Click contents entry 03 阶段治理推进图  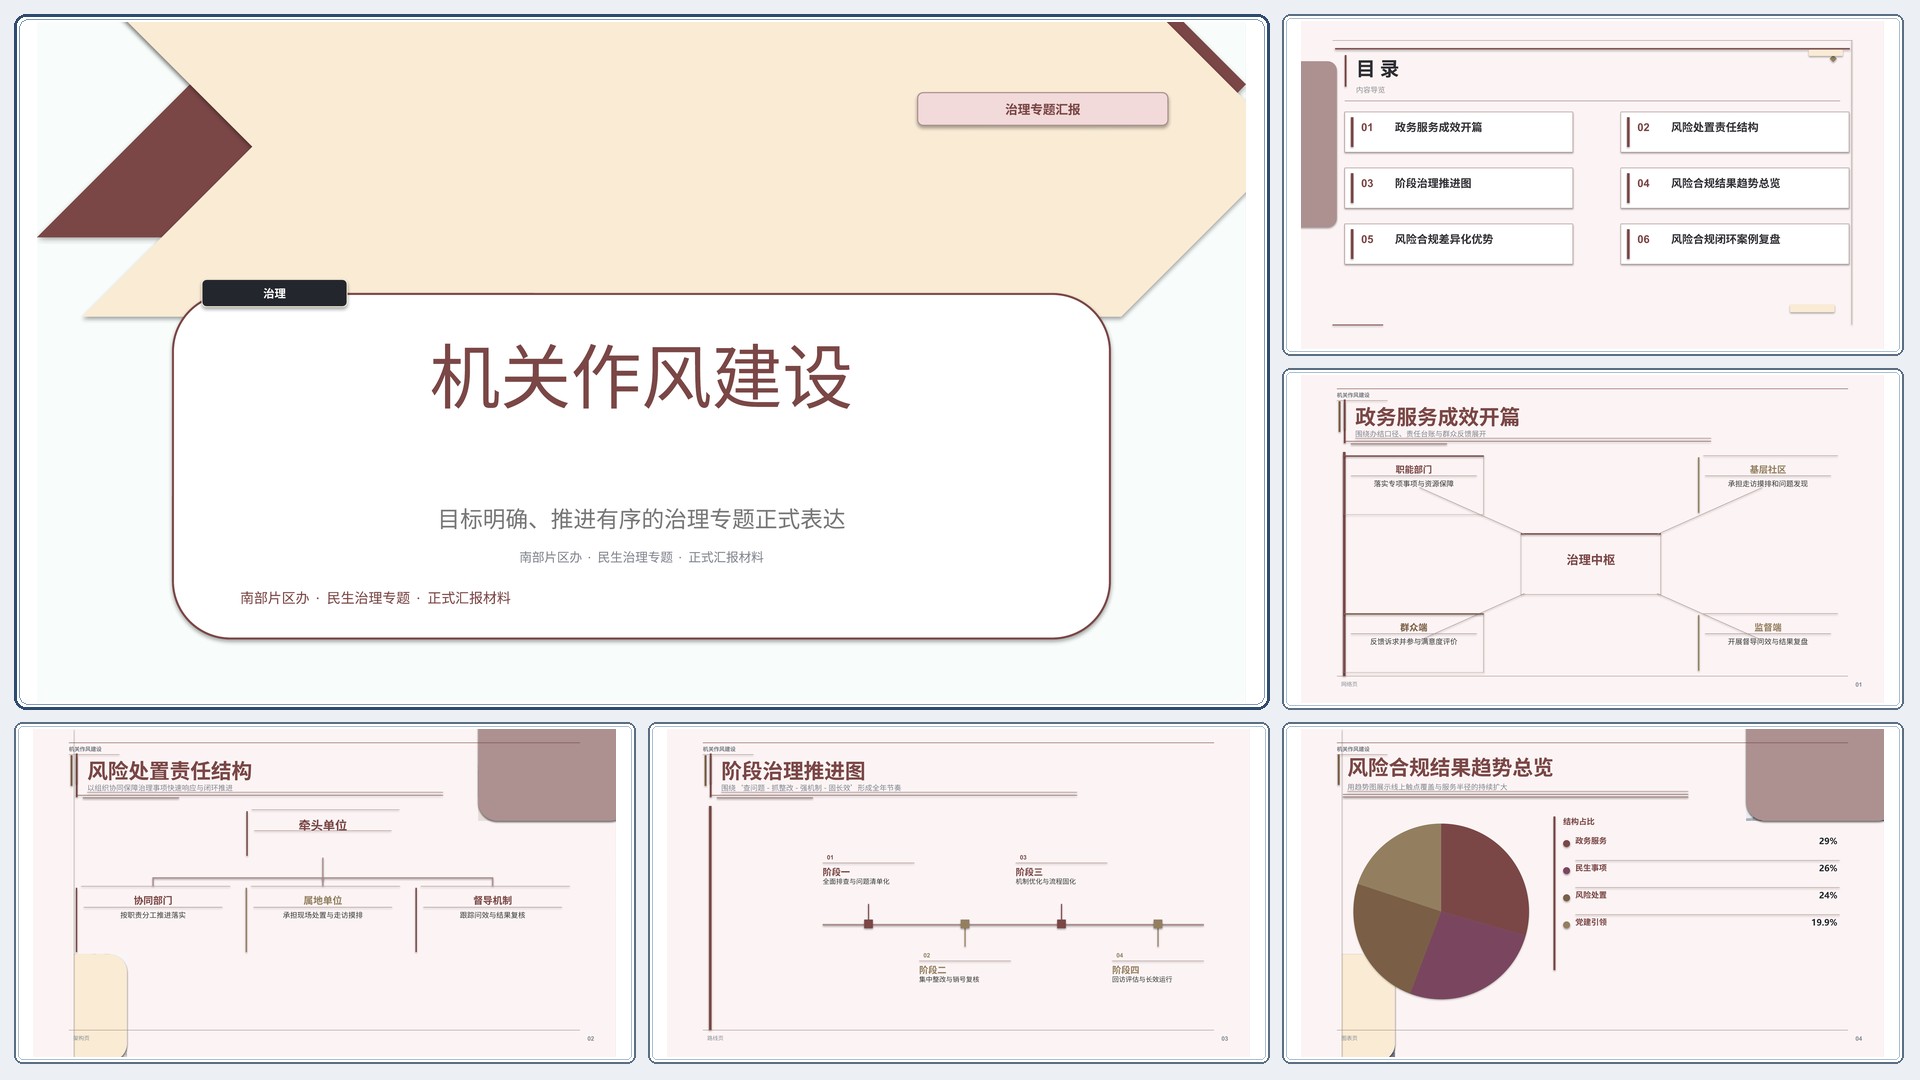[x=1459, y=187]
